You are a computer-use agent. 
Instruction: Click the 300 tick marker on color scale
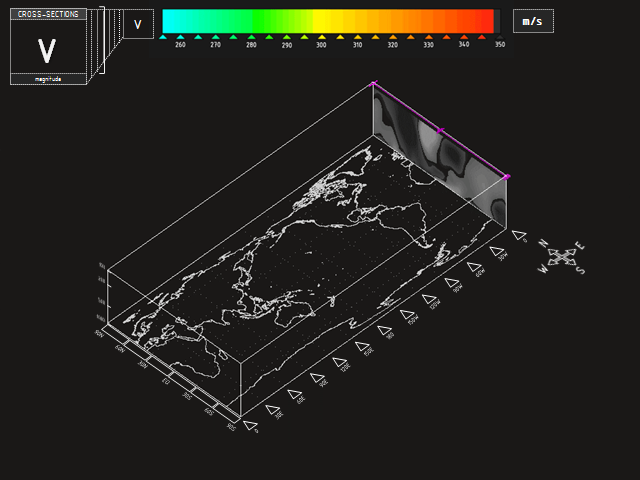pos(322,37)
